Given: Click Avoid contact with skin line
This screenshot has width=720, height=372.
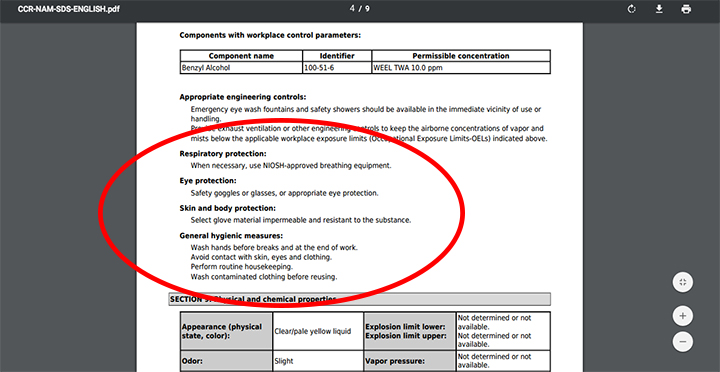Looking at the screenshot, I should (x=262, y=257).
